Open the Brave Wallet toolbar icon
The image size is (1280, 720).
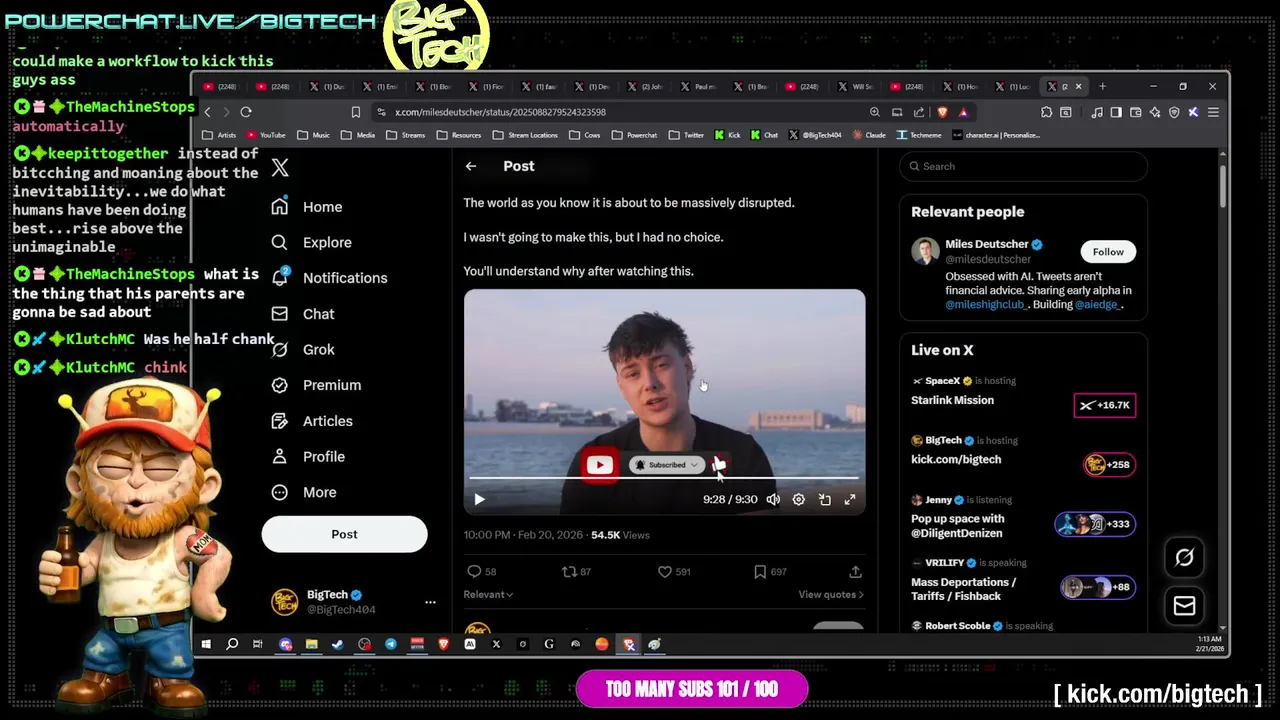tap(1136, 112)
